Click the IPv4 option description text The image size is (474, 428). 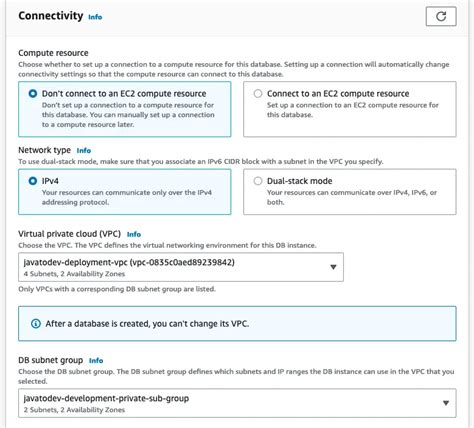click(x=127, y=197)
